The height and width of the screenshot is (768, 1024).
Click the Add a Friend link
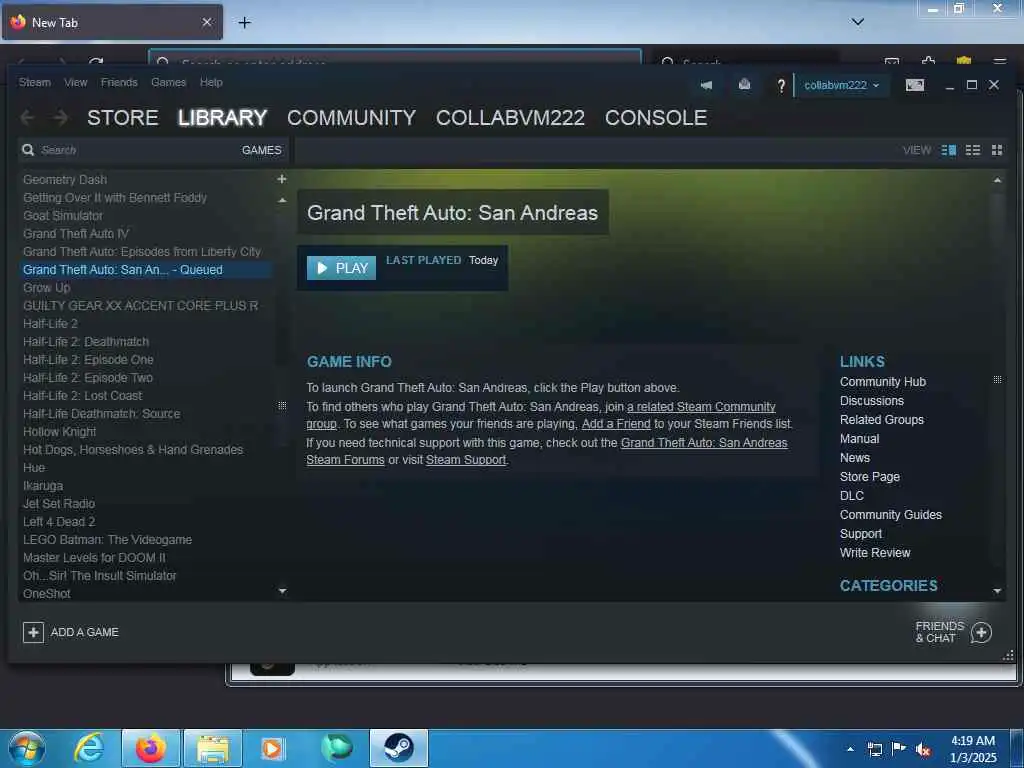click(616, 424)
